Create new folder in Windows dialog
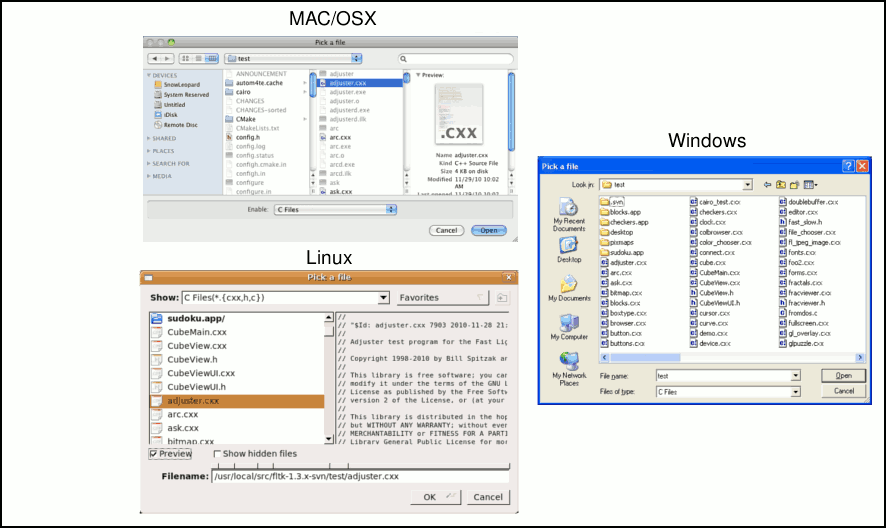The height and width of the screenshot is (528, 886). click(x=795, y=185)
